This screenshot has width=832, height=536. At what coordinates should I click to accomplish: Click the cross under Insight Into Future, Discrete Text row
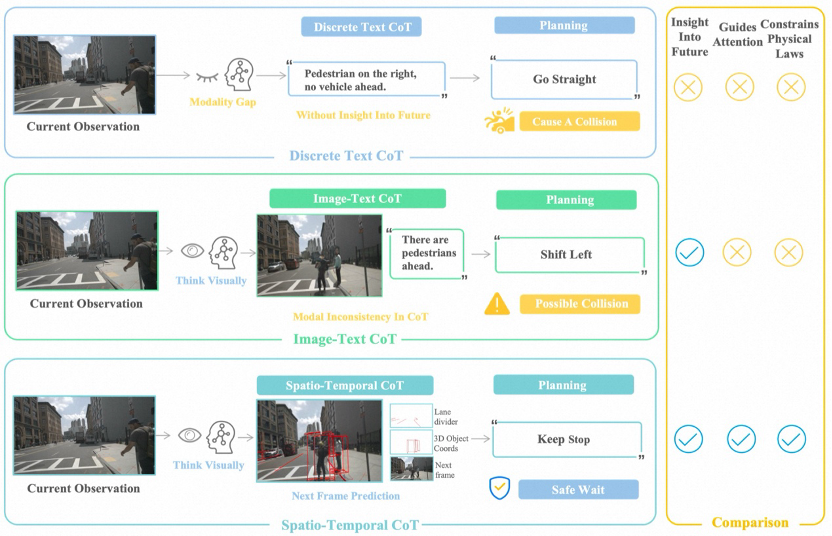(x=688, y=88)
